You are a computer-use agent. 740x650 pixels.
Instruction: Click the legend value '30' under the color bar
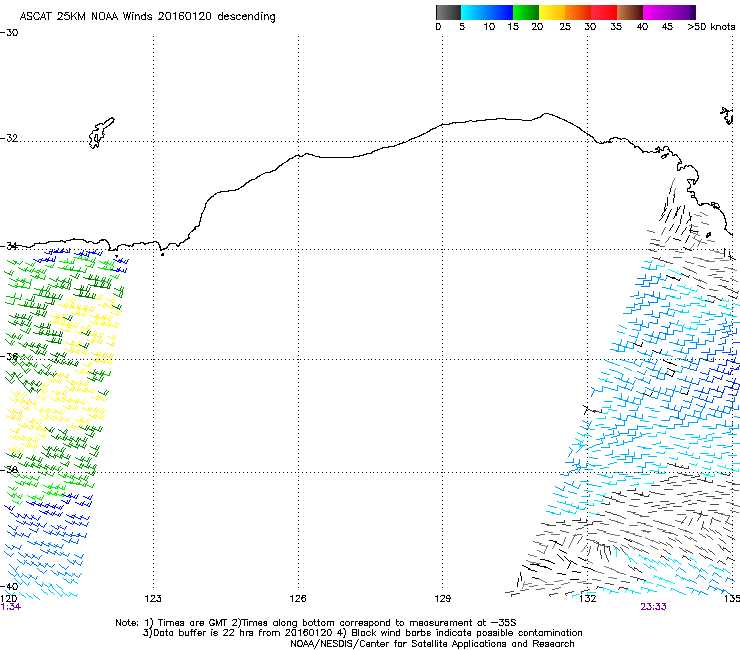pos(590,27)
